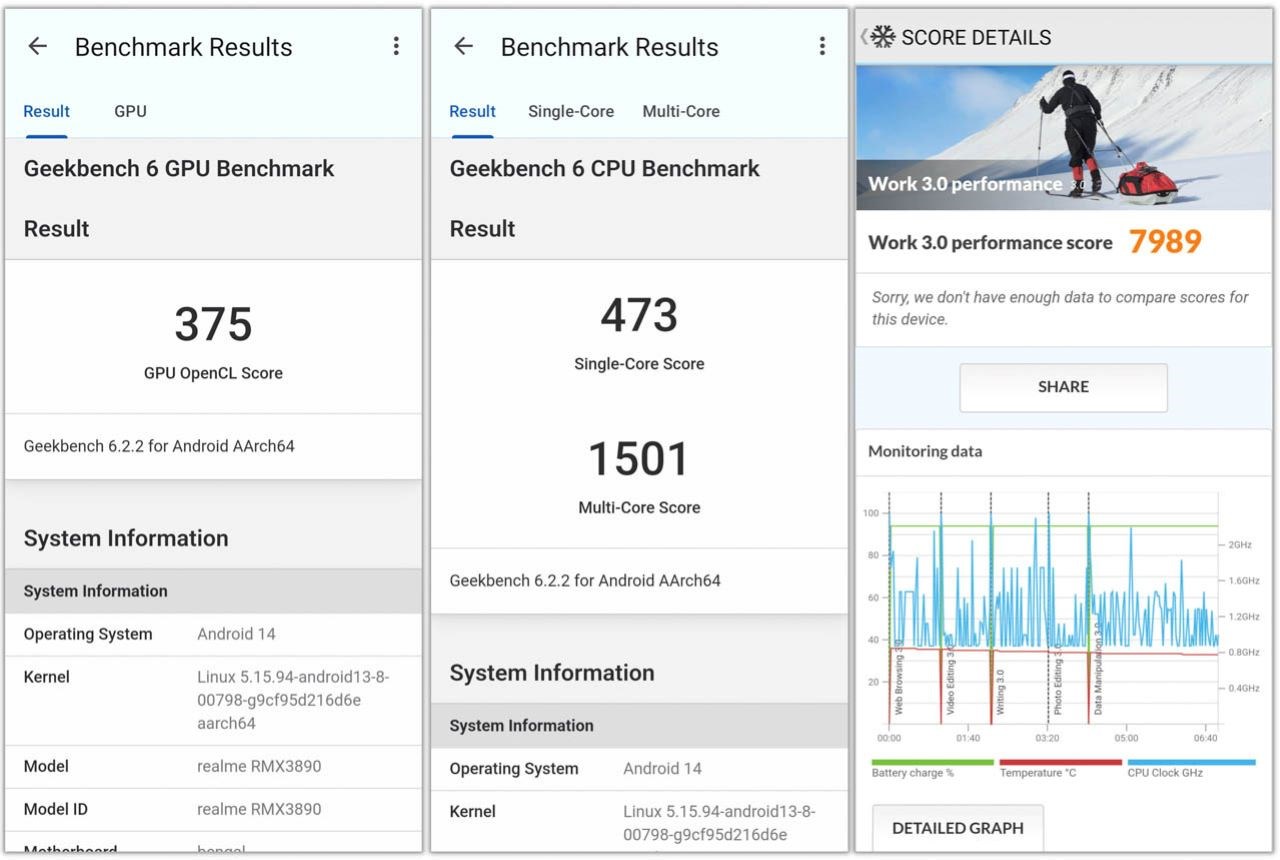This screenshot has height=860, width=1280.
Task: Tap the 'Geekbench 6 GPU Benchmark' heading
Action: (179, 168)
